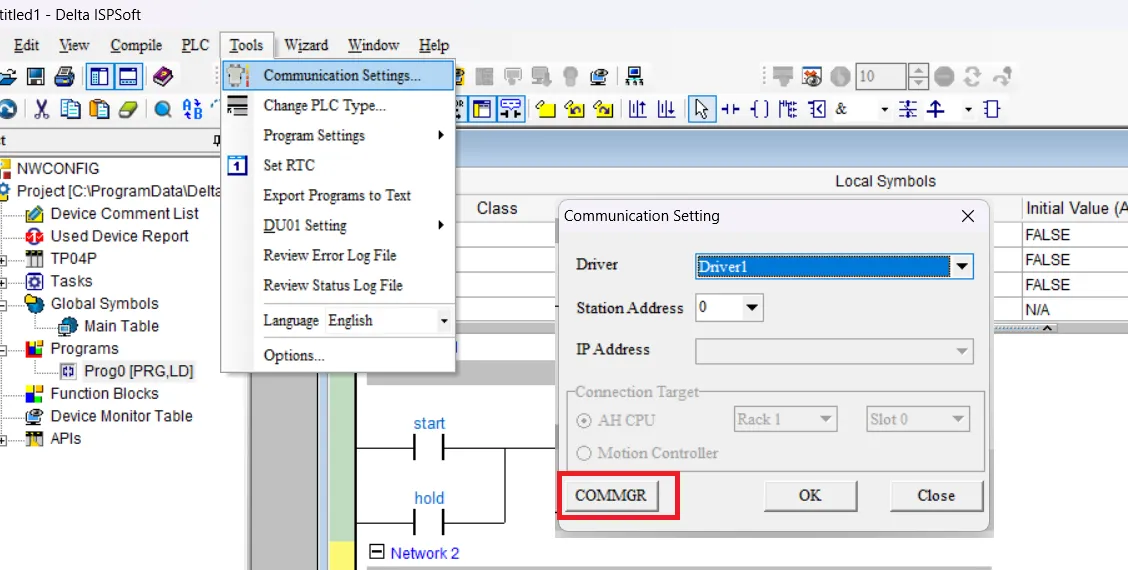Click the Save floppy disk icon
Viewport: 1128px width, 570px height.
35,76
